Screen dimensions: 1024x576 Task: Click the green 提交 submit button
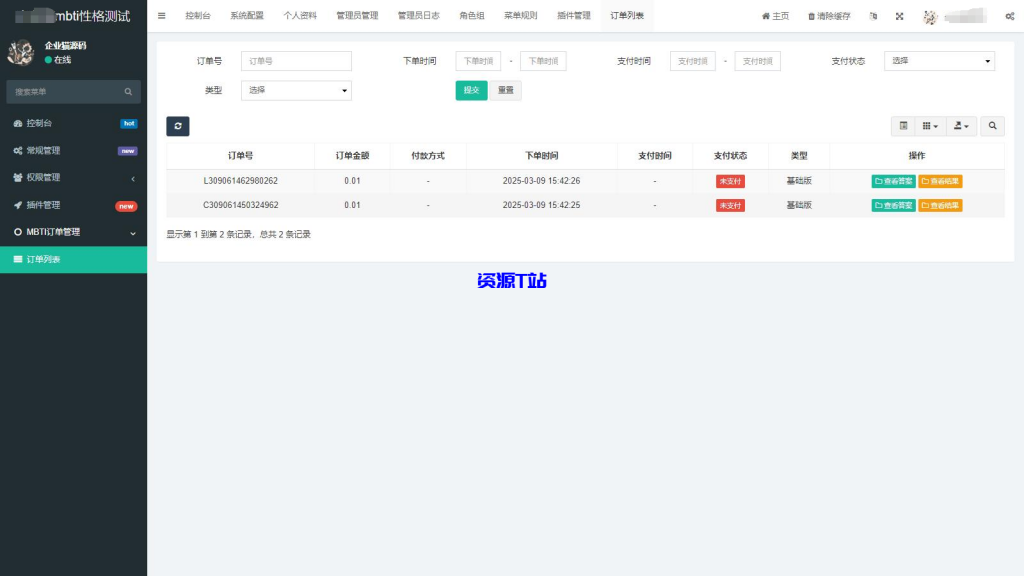pos(470,90)
